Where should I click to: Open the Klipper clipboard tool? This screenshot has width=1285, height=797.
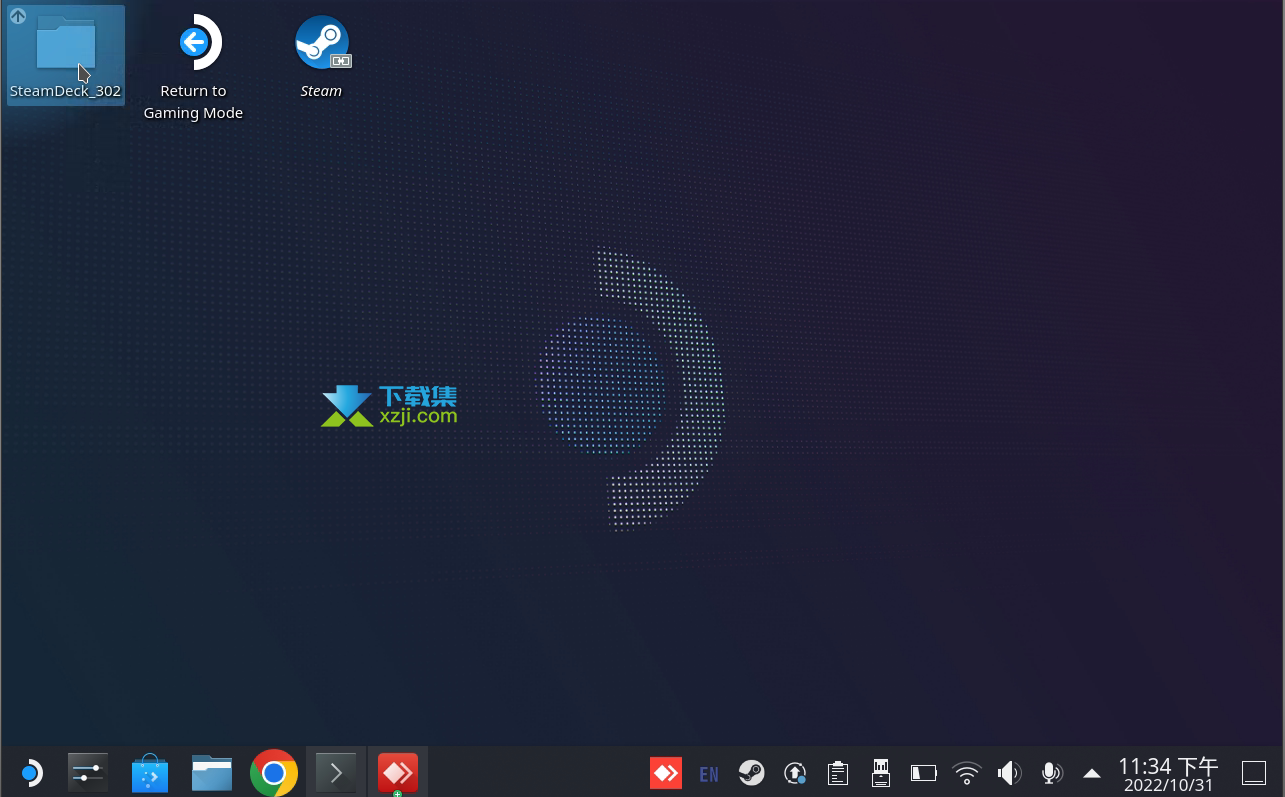coord(837,773)
